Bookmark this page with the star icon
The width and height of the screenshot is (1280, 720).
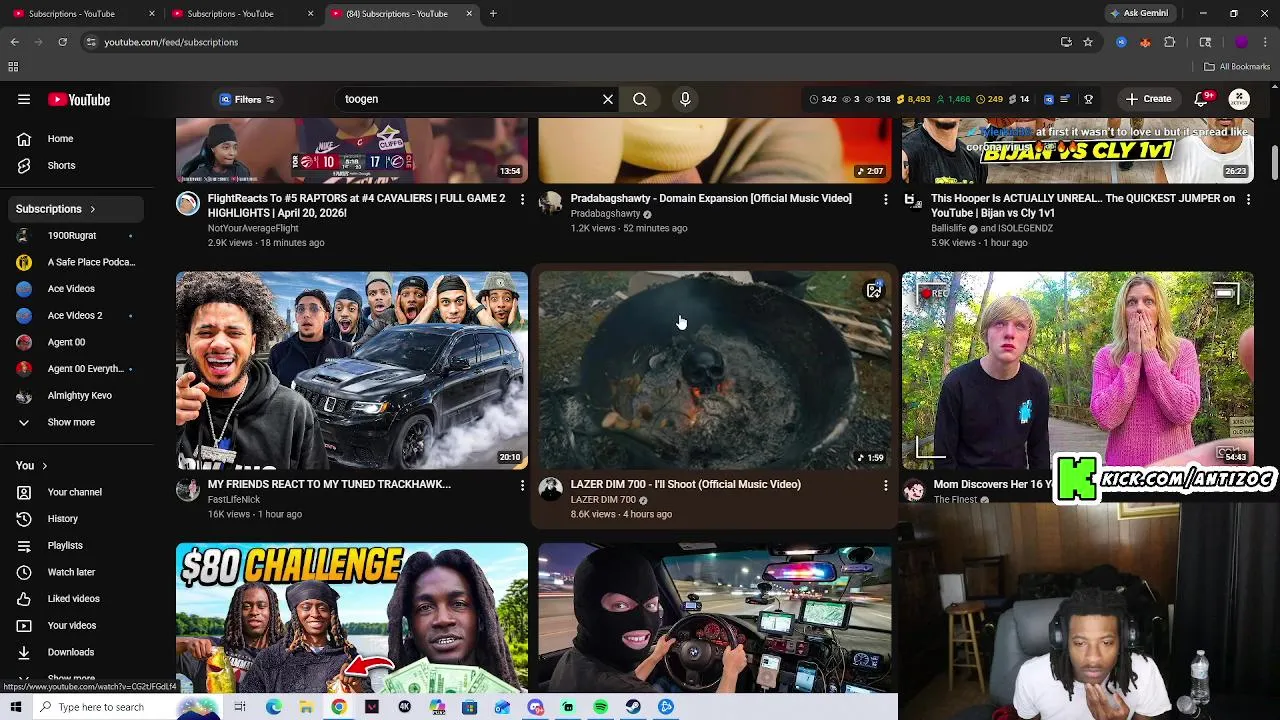pos(1088,42)
